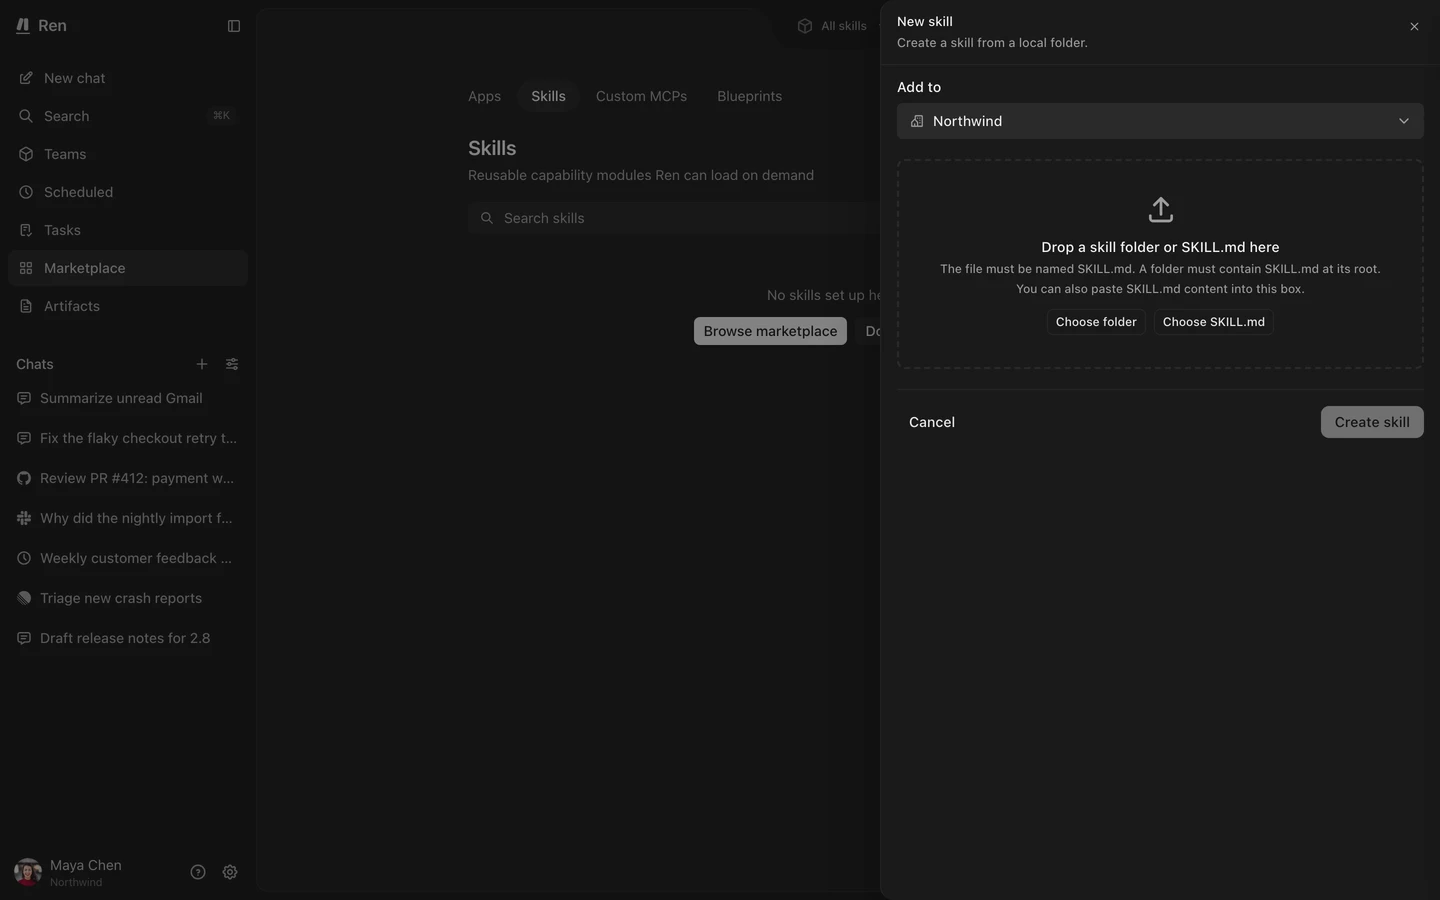Collapse the sidebar with the panel icon

pos(234,26)
